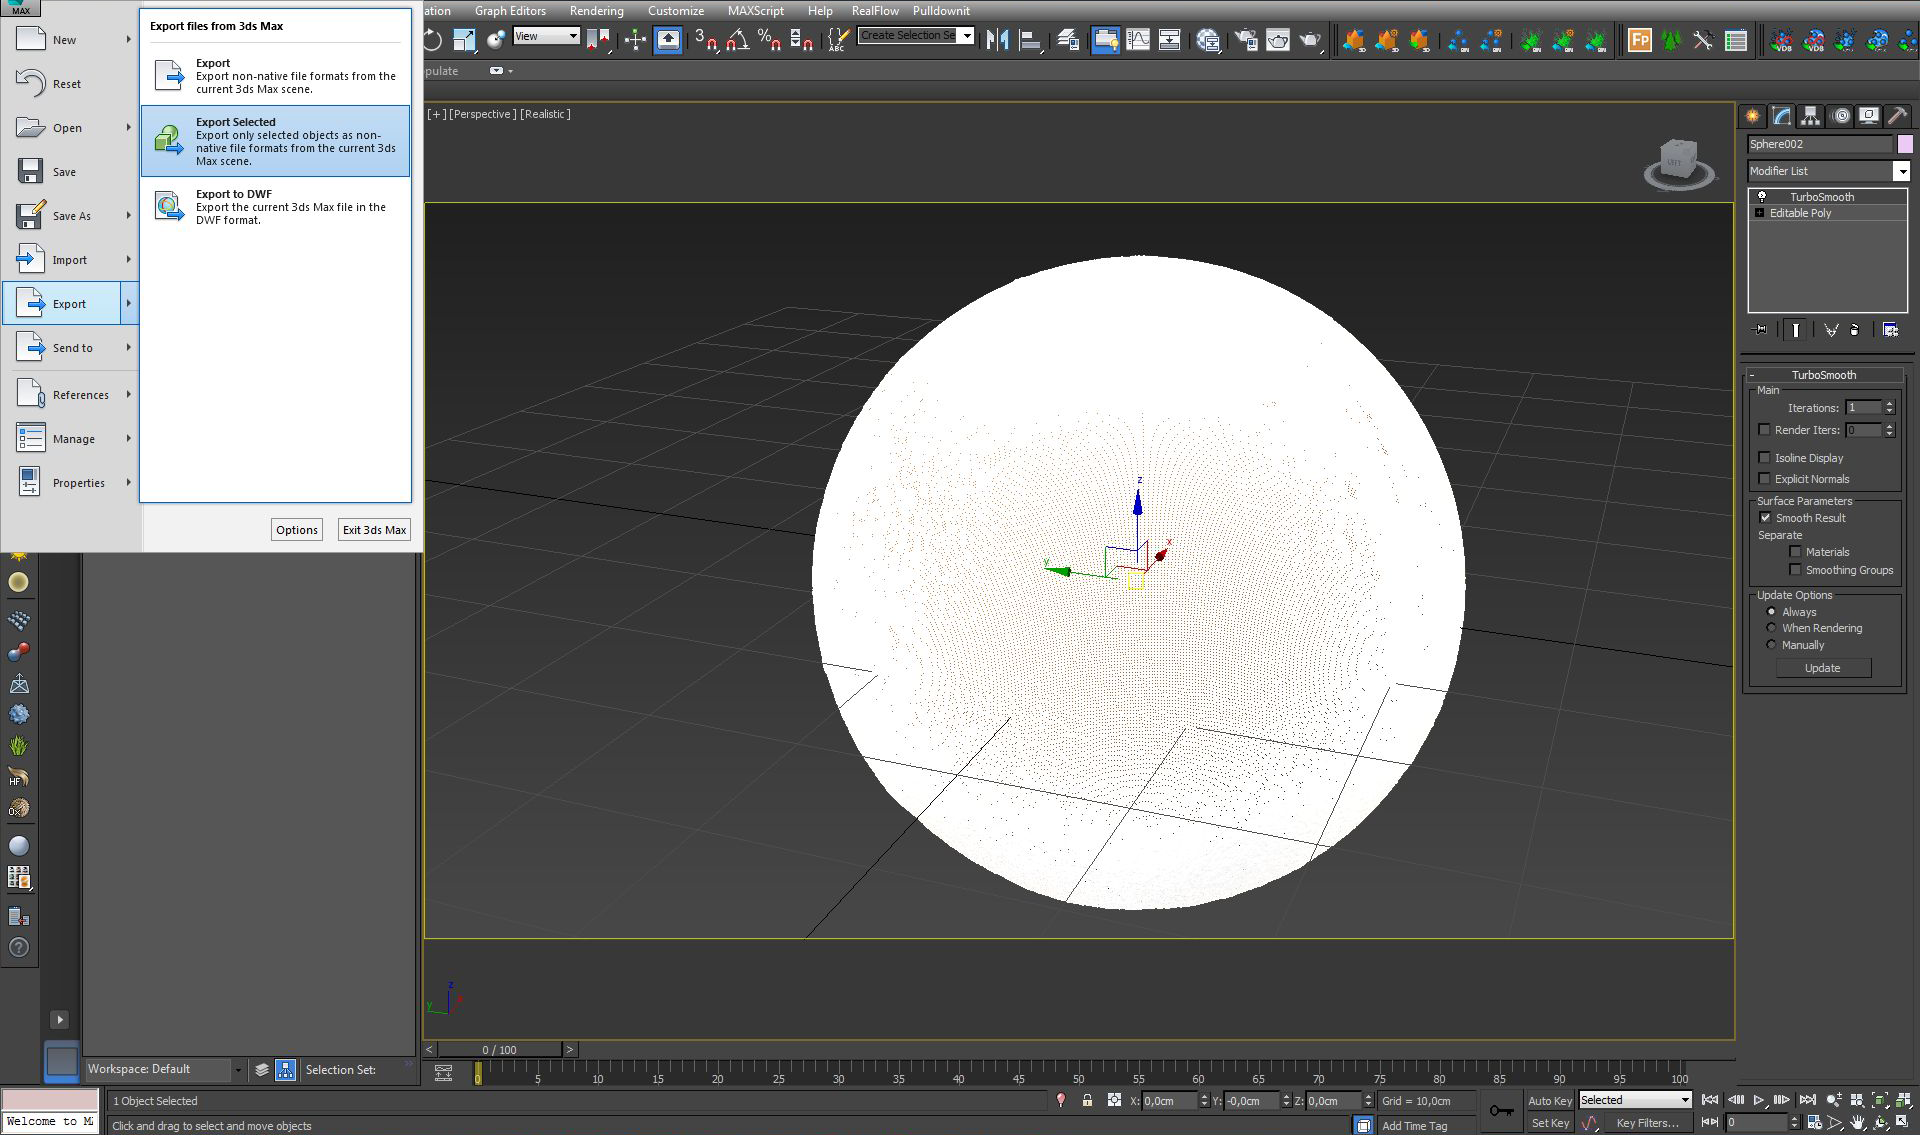This screenshot has width=1920, height=1135.
Task: Select the Export Selected option
Action: tap(275, 141)
